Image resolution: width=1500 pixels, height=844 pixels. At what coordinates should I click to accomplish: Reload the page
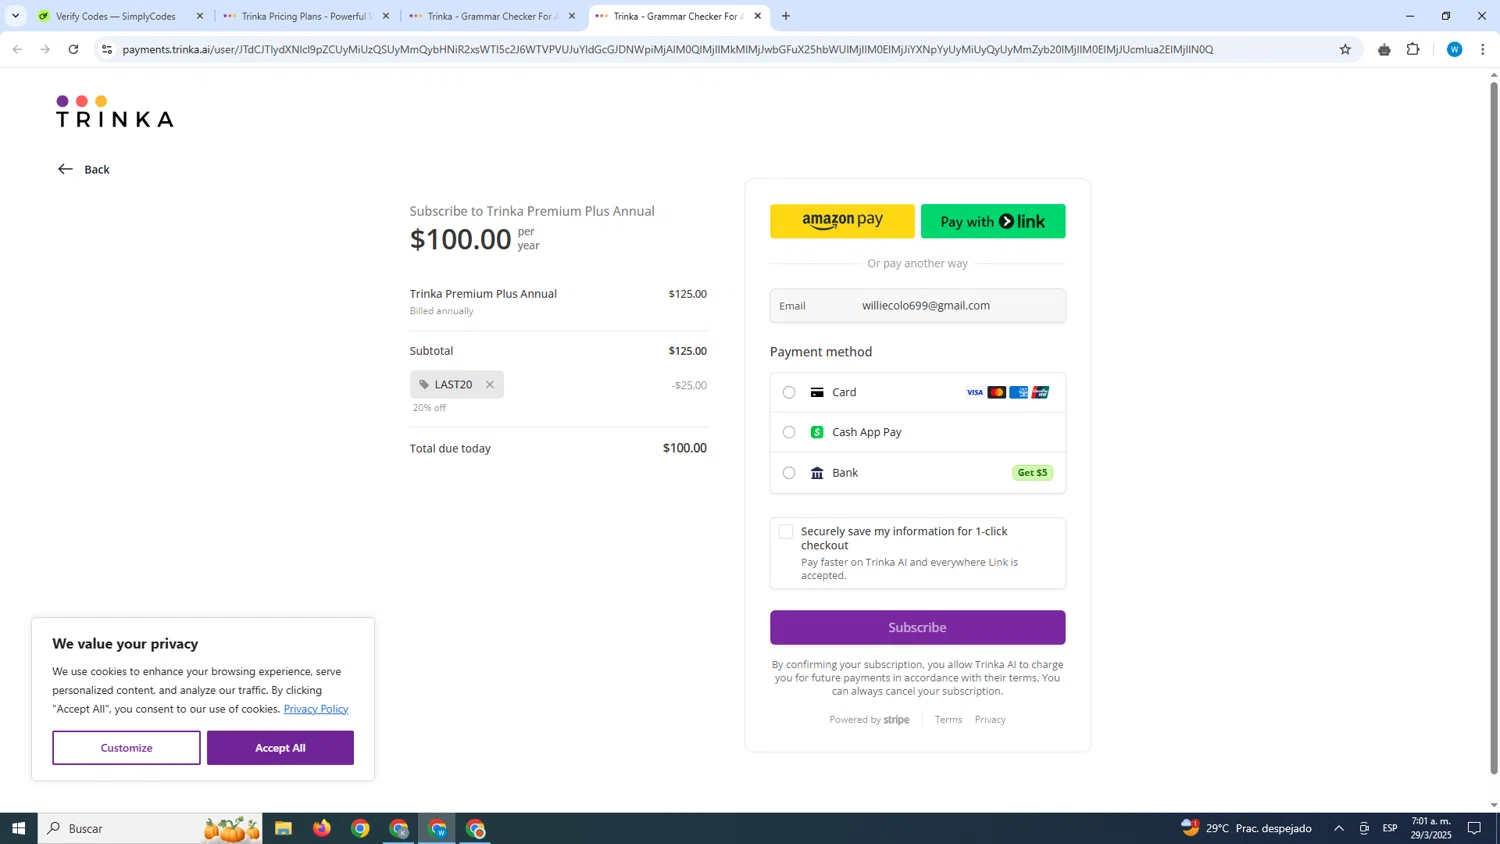74,49
